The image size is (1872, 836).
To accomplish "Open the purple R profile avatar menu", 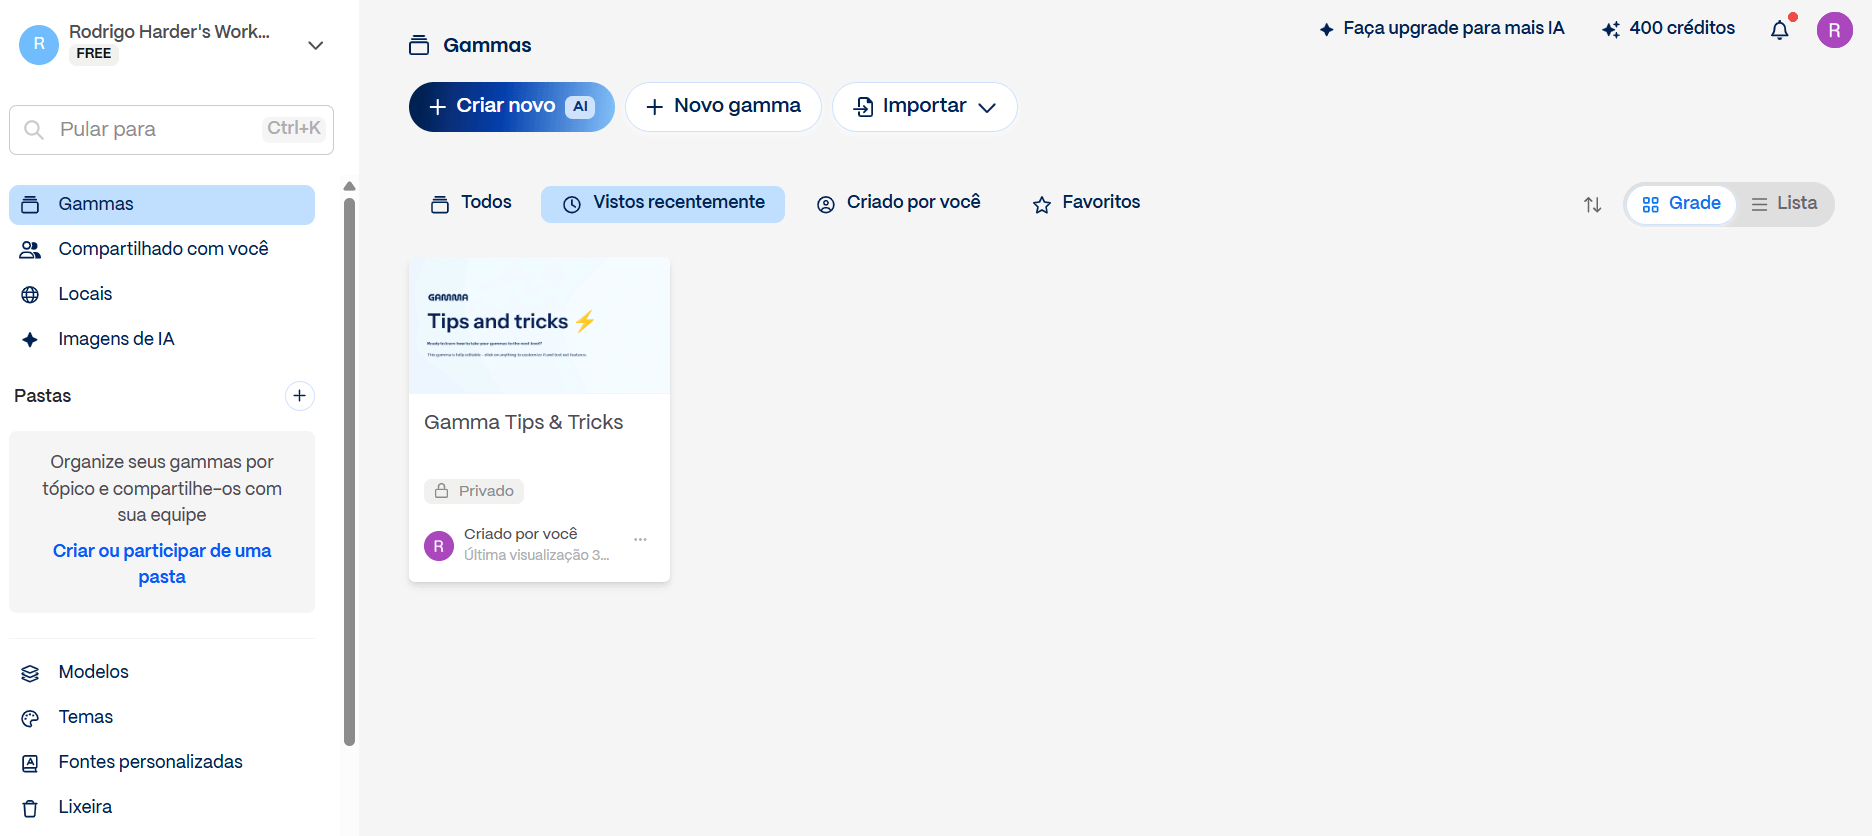I will (1835, 30).
